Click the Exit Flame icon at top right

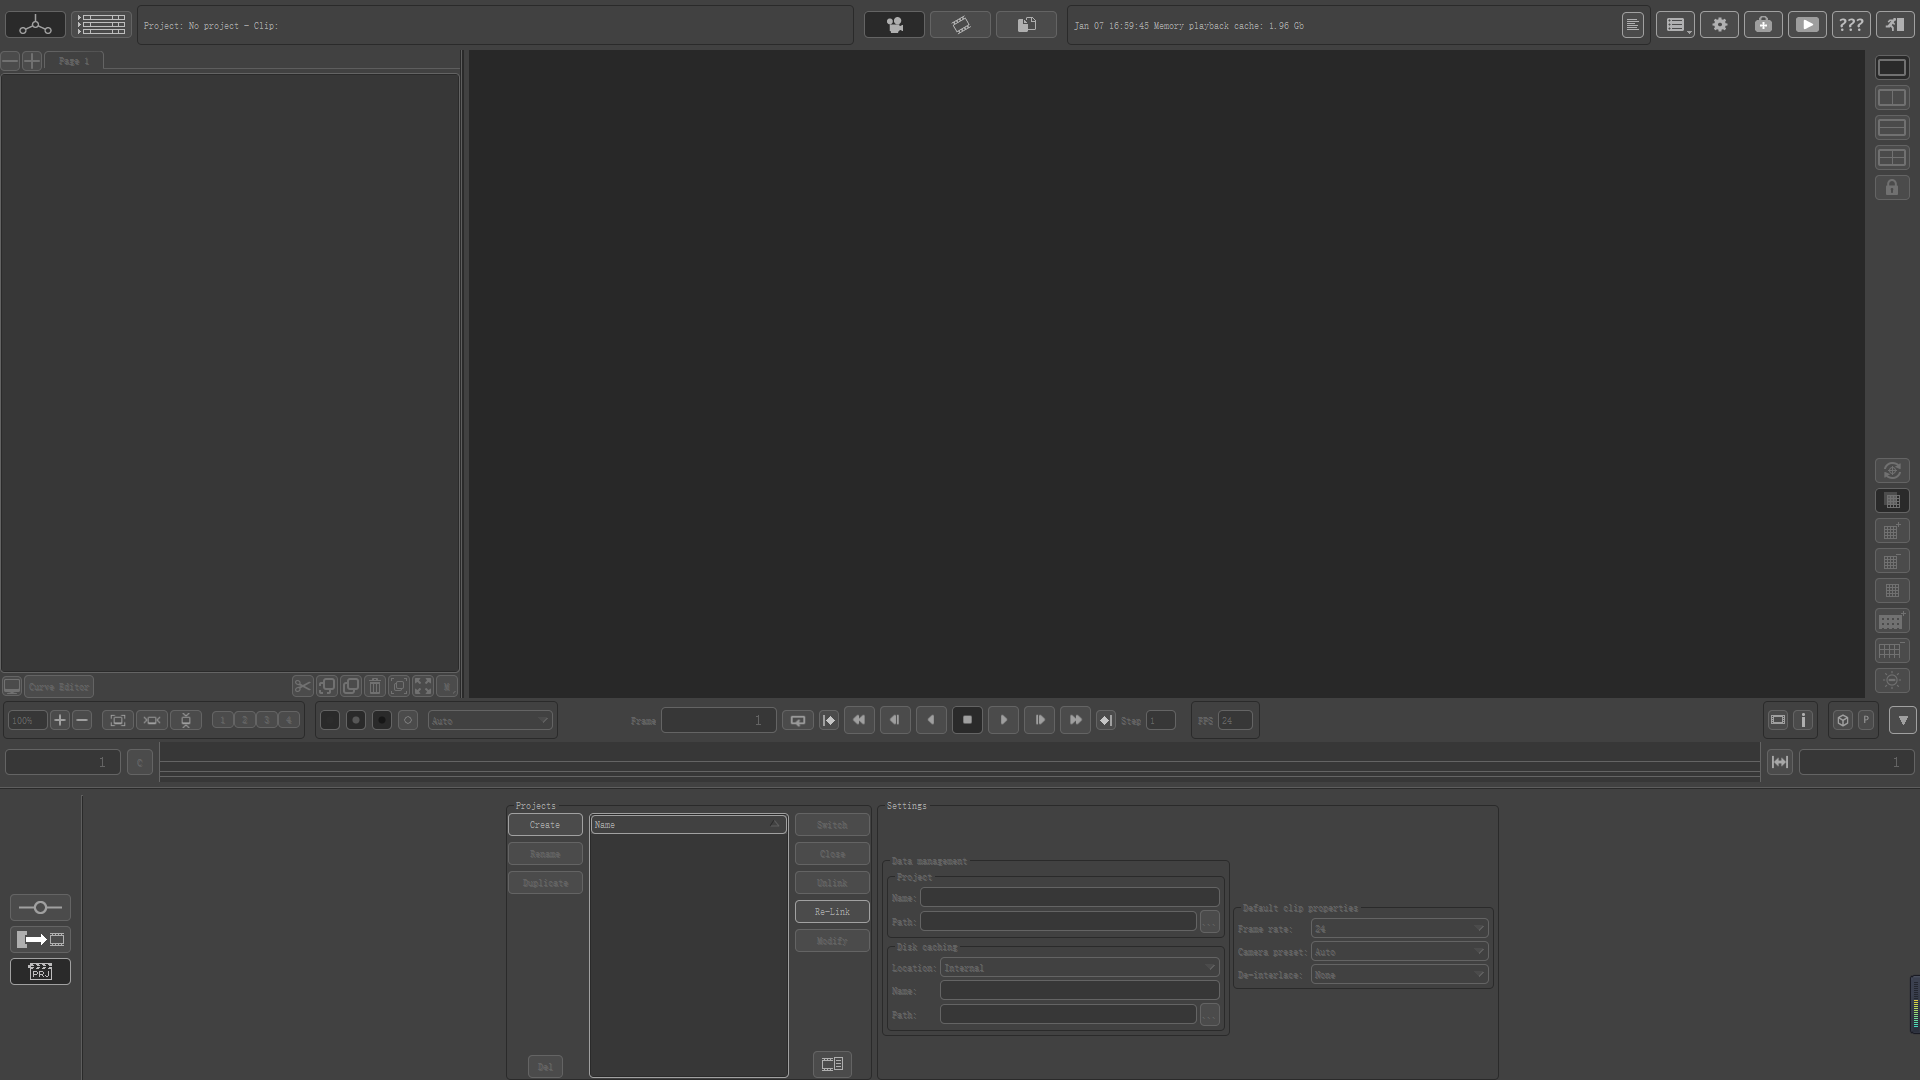(1895, 25)
